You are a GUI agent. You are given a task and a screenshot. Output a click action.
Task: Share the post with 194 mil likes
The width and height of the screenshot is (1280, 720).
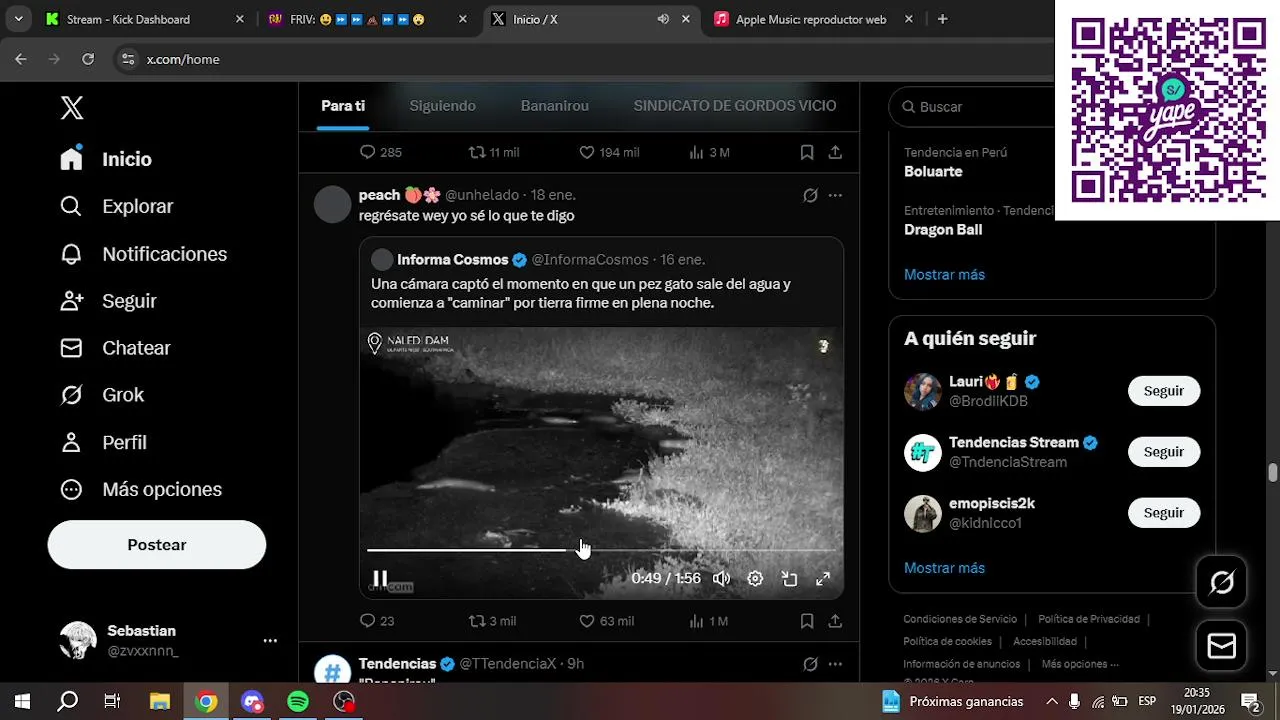835,152
